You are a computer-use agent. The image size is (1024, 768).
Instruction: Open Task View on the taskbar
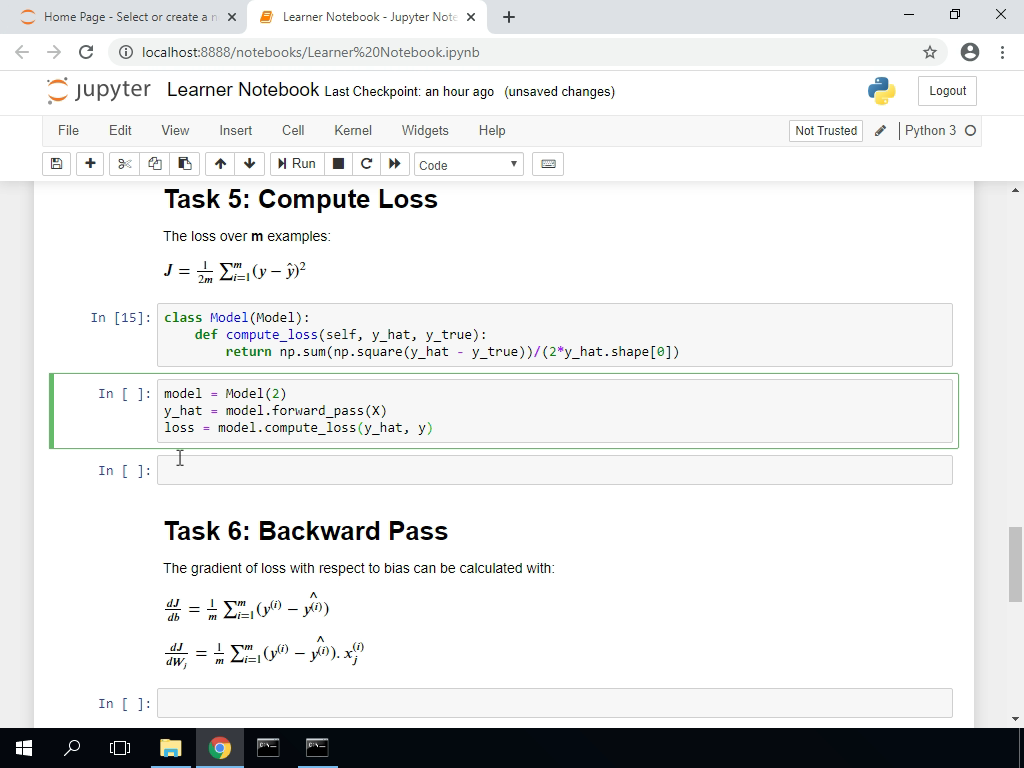point(120,748)
